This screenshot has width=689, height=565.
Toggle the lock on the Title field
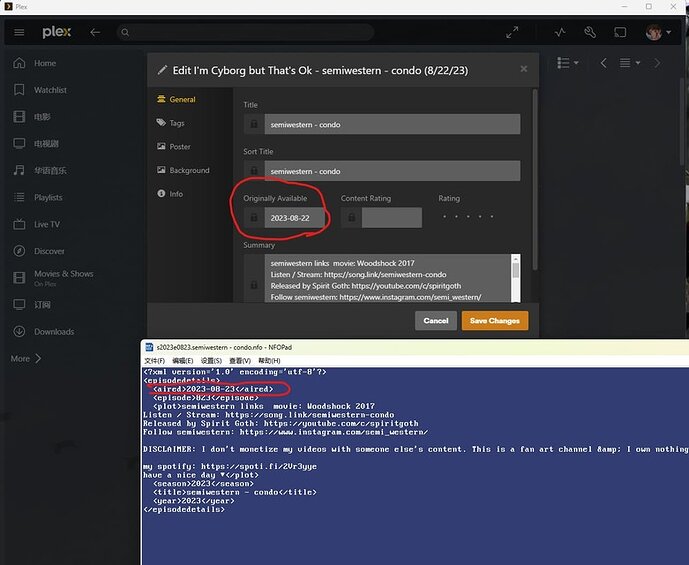pos(254,124)
